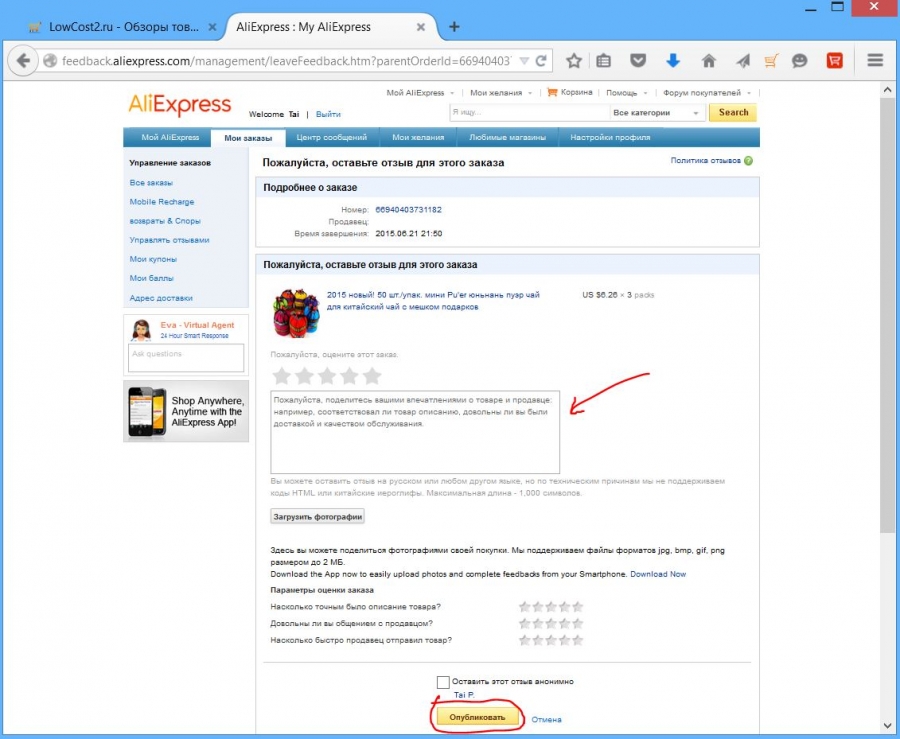Open Мои заказы navigation tab
This screenshot has height=739, width=900.
(x=248, y=138)
